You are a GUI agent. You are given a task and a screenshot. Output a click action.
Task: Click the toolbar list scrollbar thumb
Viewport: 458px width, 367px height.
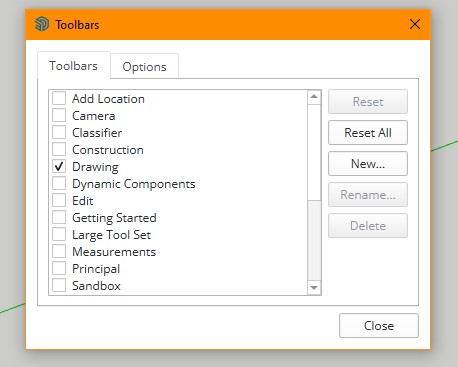click(x=314, y=152)
